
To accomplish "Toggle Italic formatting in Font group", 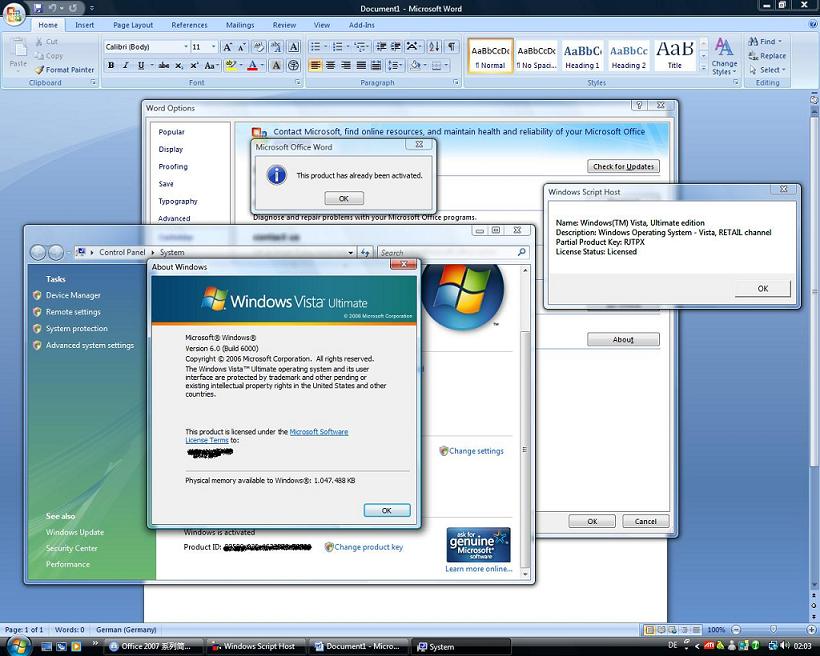I will point(126,65).
